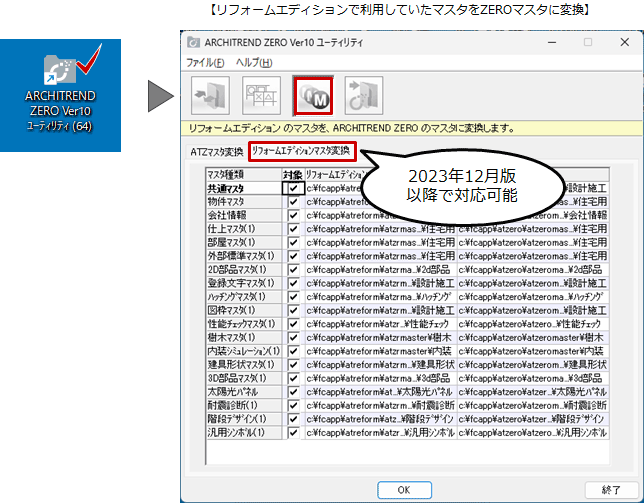Click 太陽光パネル destination path cell
The height and width of the screenshot is (503, 644).
tap(533, 392)
